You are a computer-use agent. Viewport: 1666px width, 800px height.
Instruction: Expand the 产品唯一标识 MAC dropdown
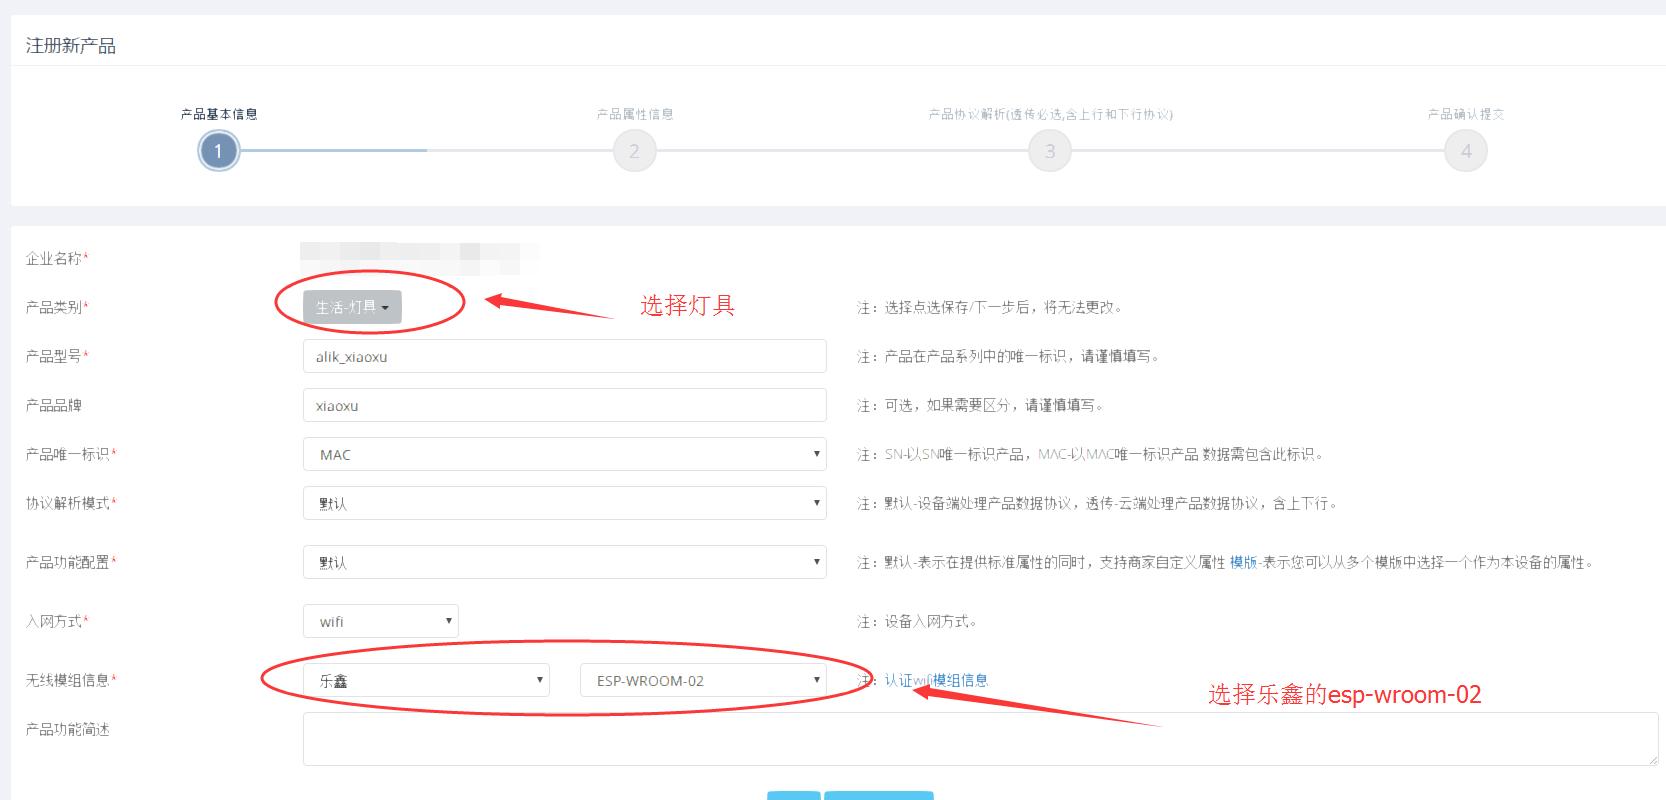pyautogui.click(x=565, y=454)
